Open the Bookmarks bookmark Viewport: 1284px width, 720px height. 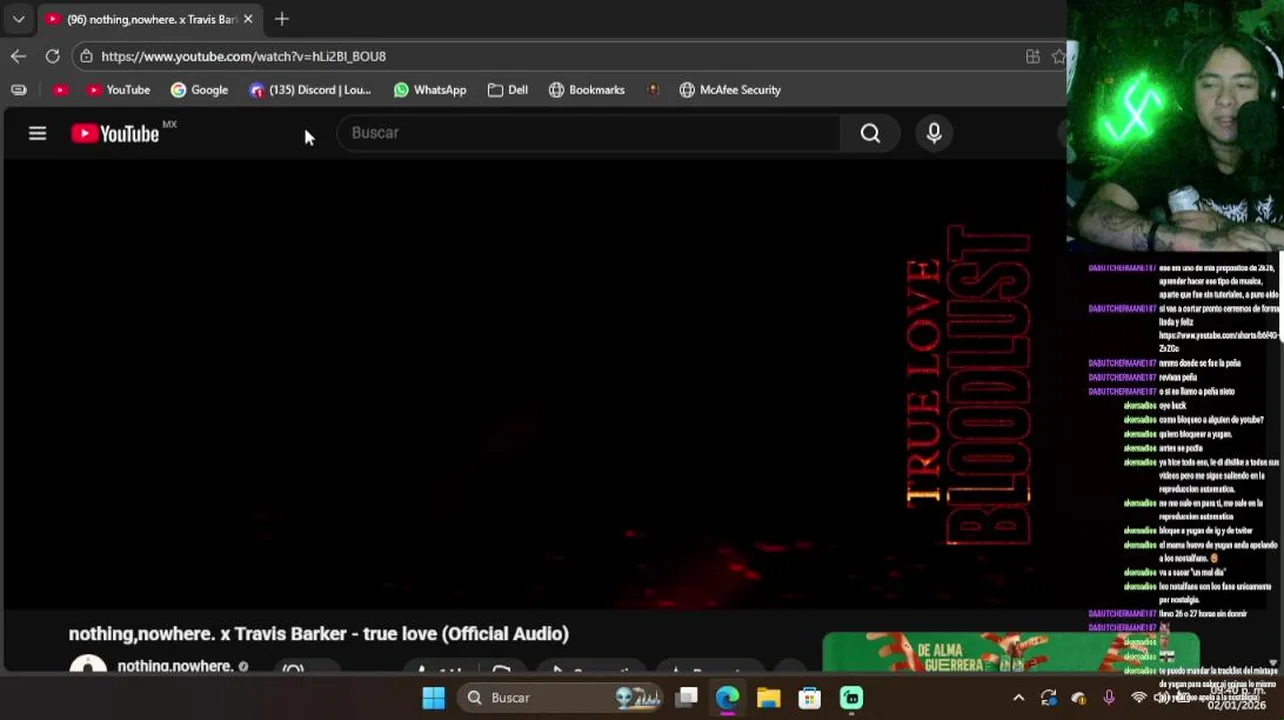click(x=587, y=90)
